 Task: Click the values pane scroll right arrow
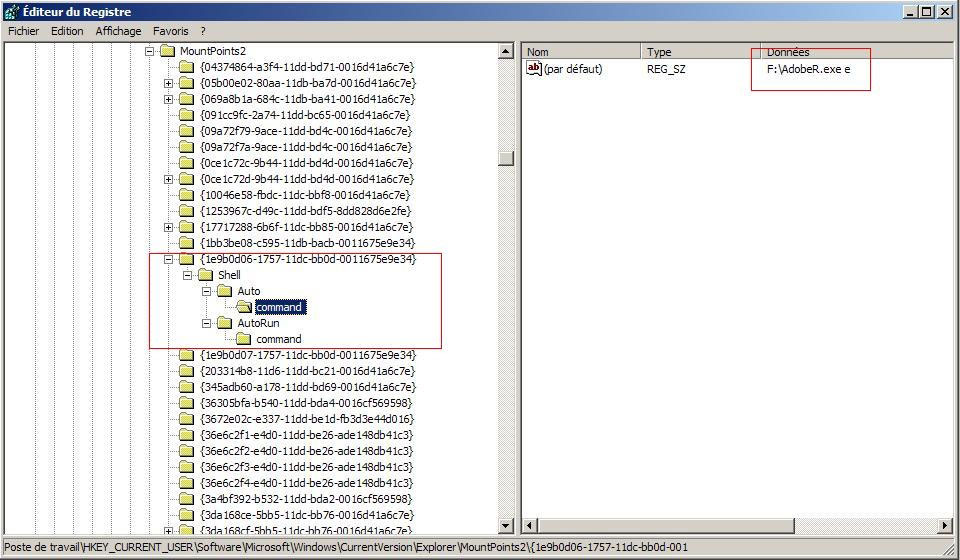[x=945, y=525]
